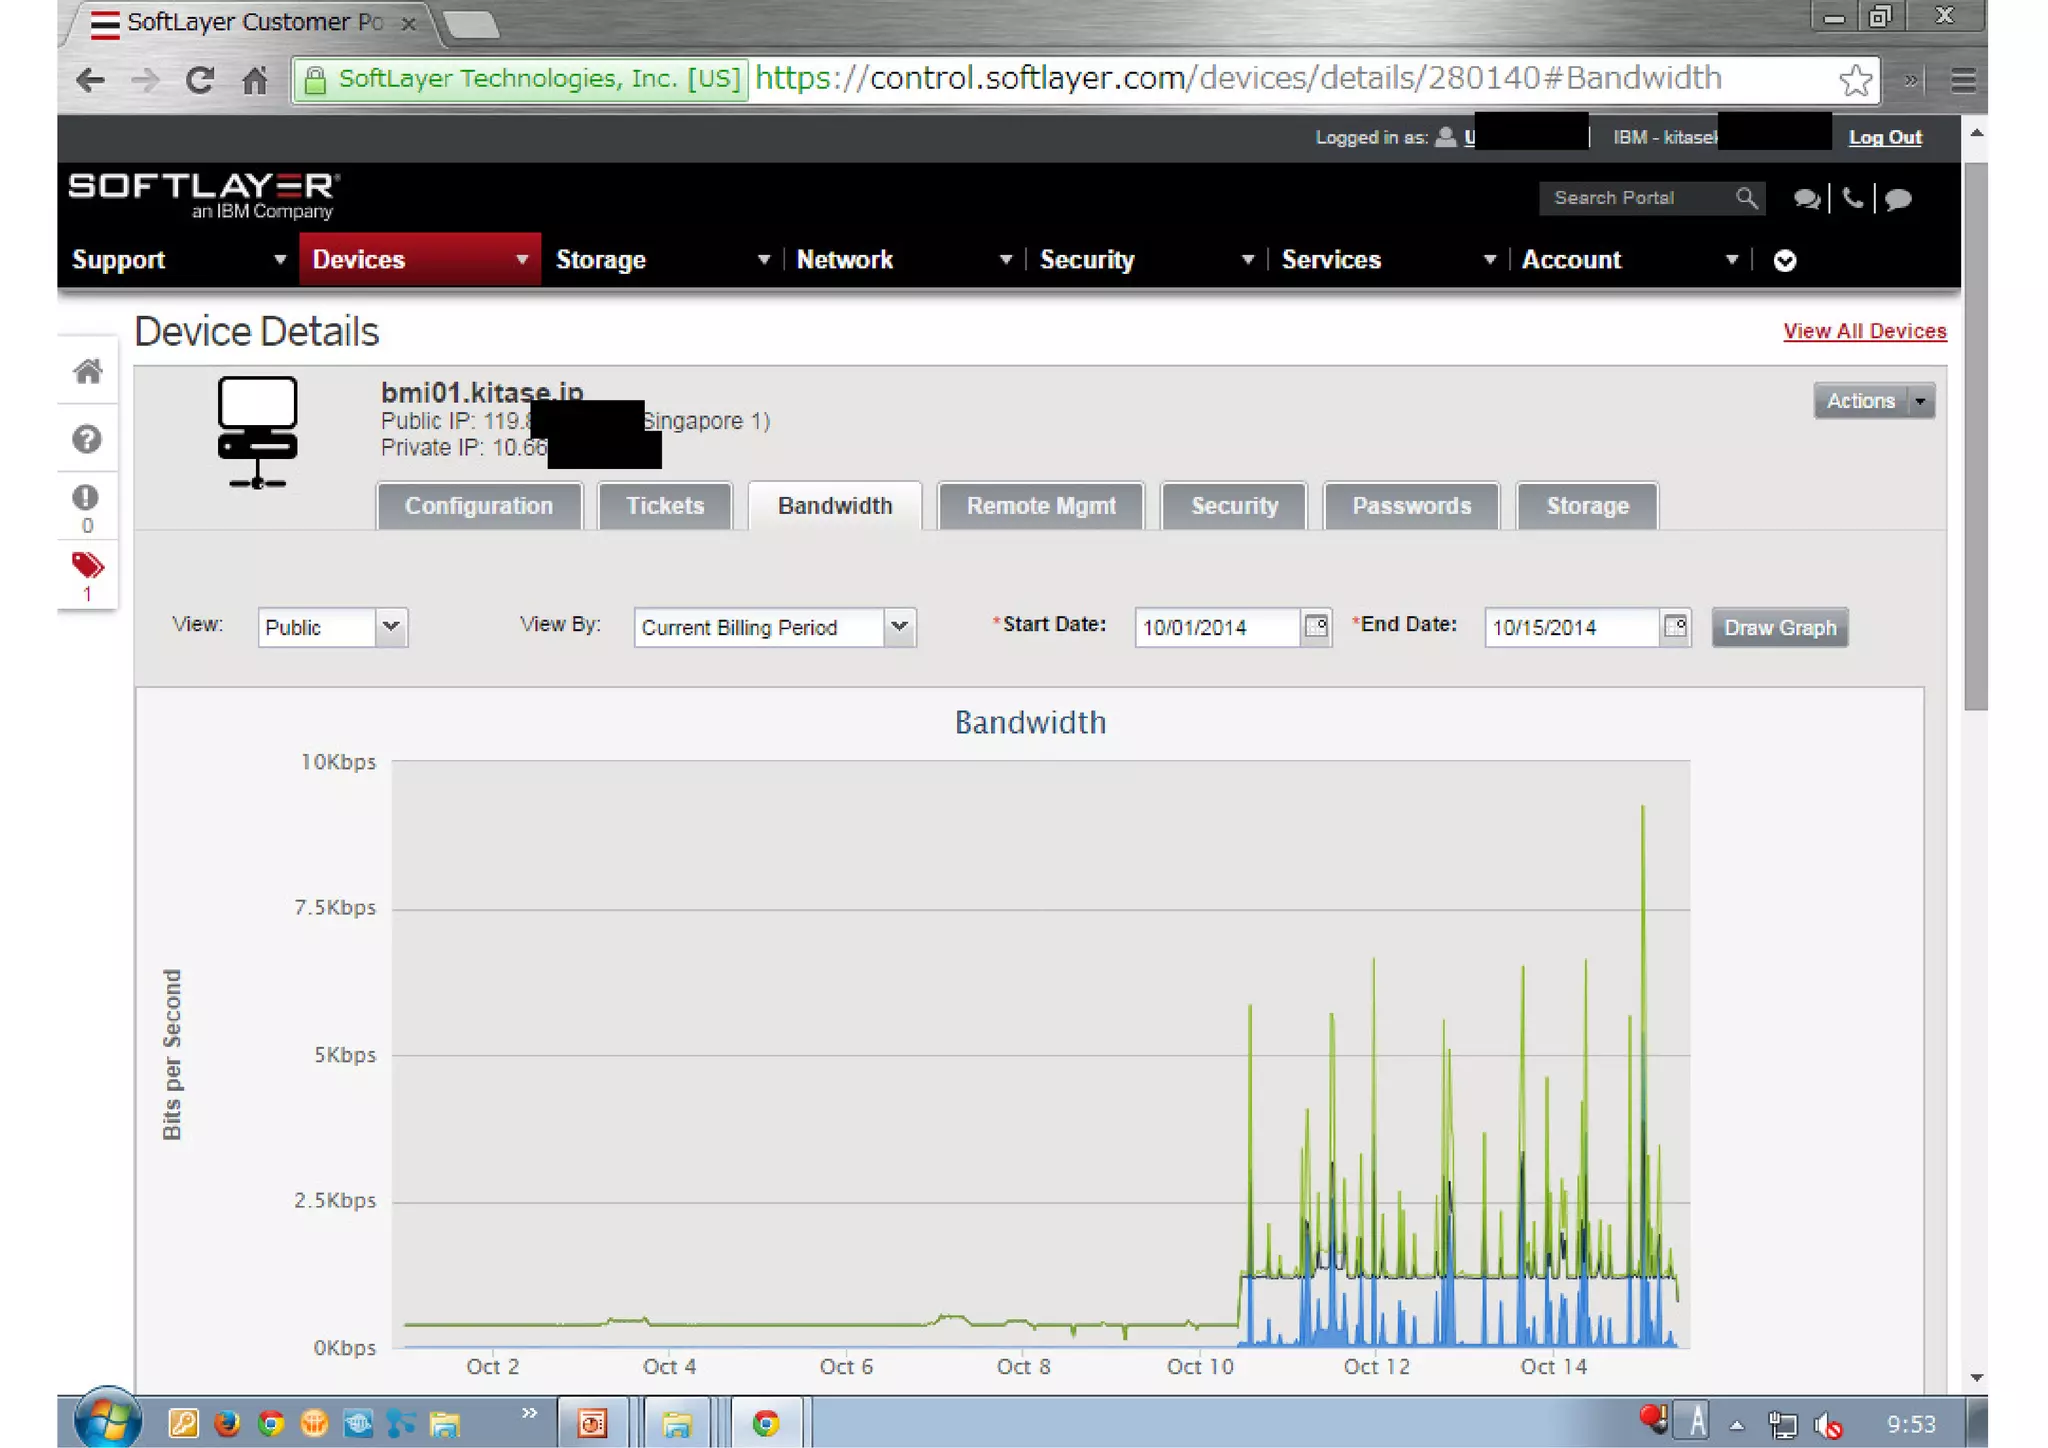Open End Date calendar picker icon
Image resolution: width=2048 pixels, height=1448 pixels.
click(1675, 627)
